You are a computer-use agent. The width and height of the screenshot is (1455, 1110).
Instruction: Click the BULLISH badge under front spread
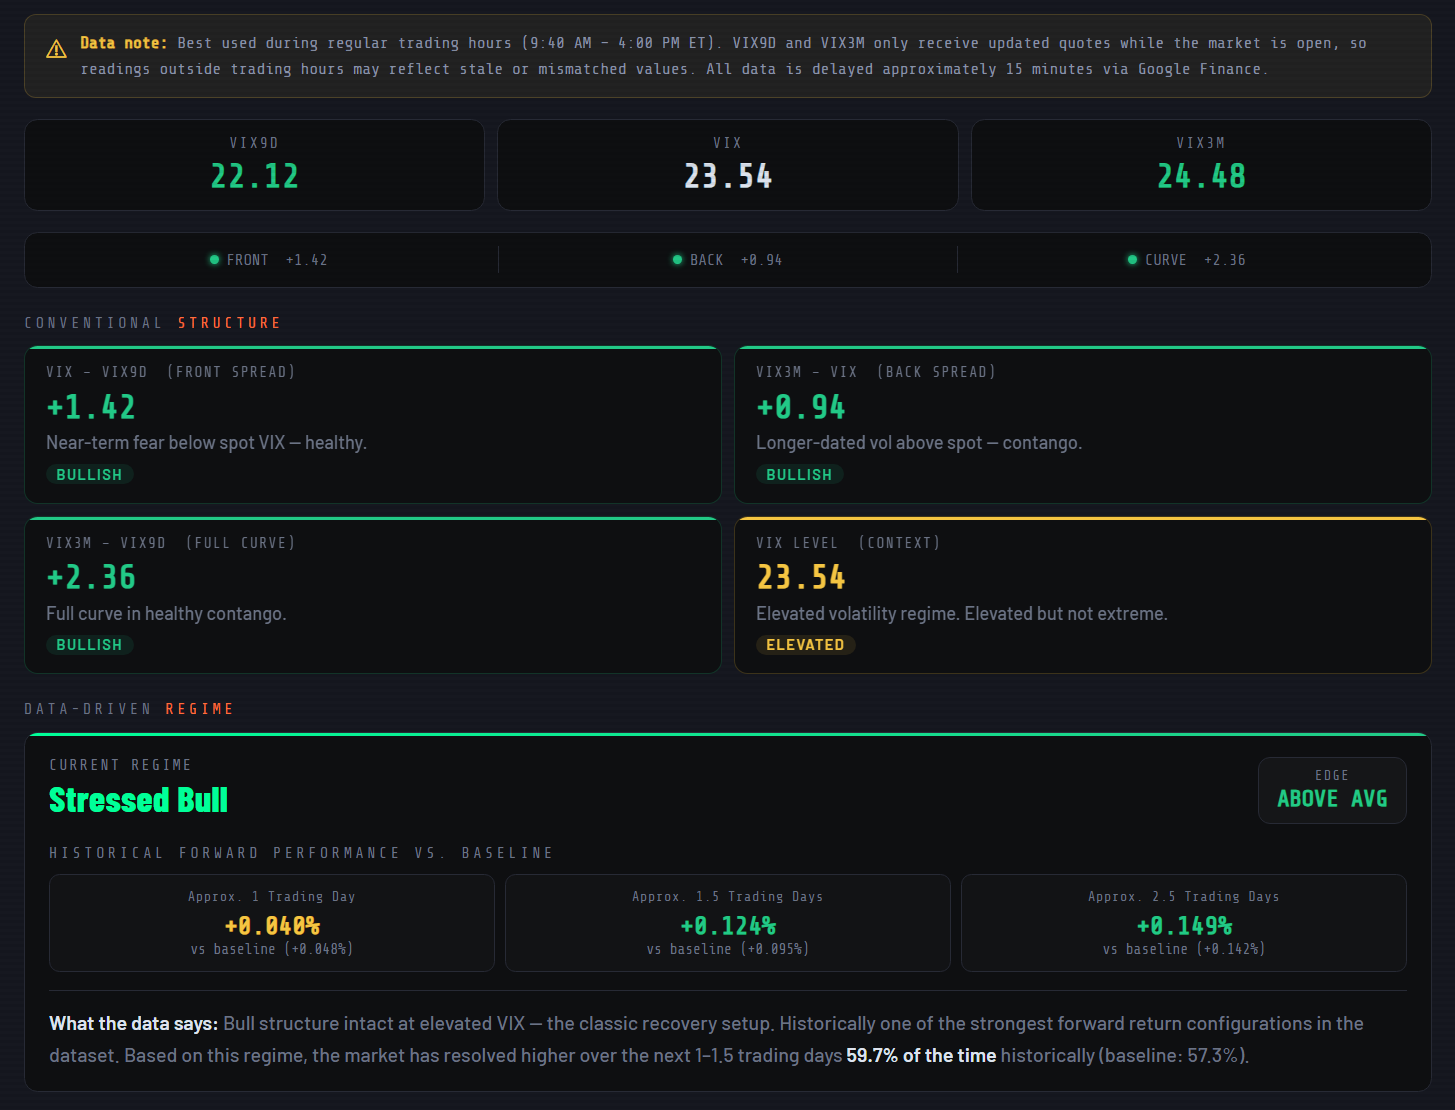(89, 475)
